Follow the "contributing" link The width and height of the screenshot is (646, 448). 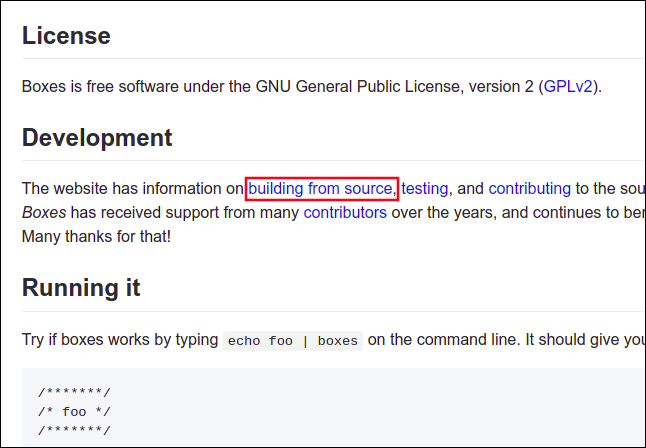pyautogui.click(x=529, y=188)
